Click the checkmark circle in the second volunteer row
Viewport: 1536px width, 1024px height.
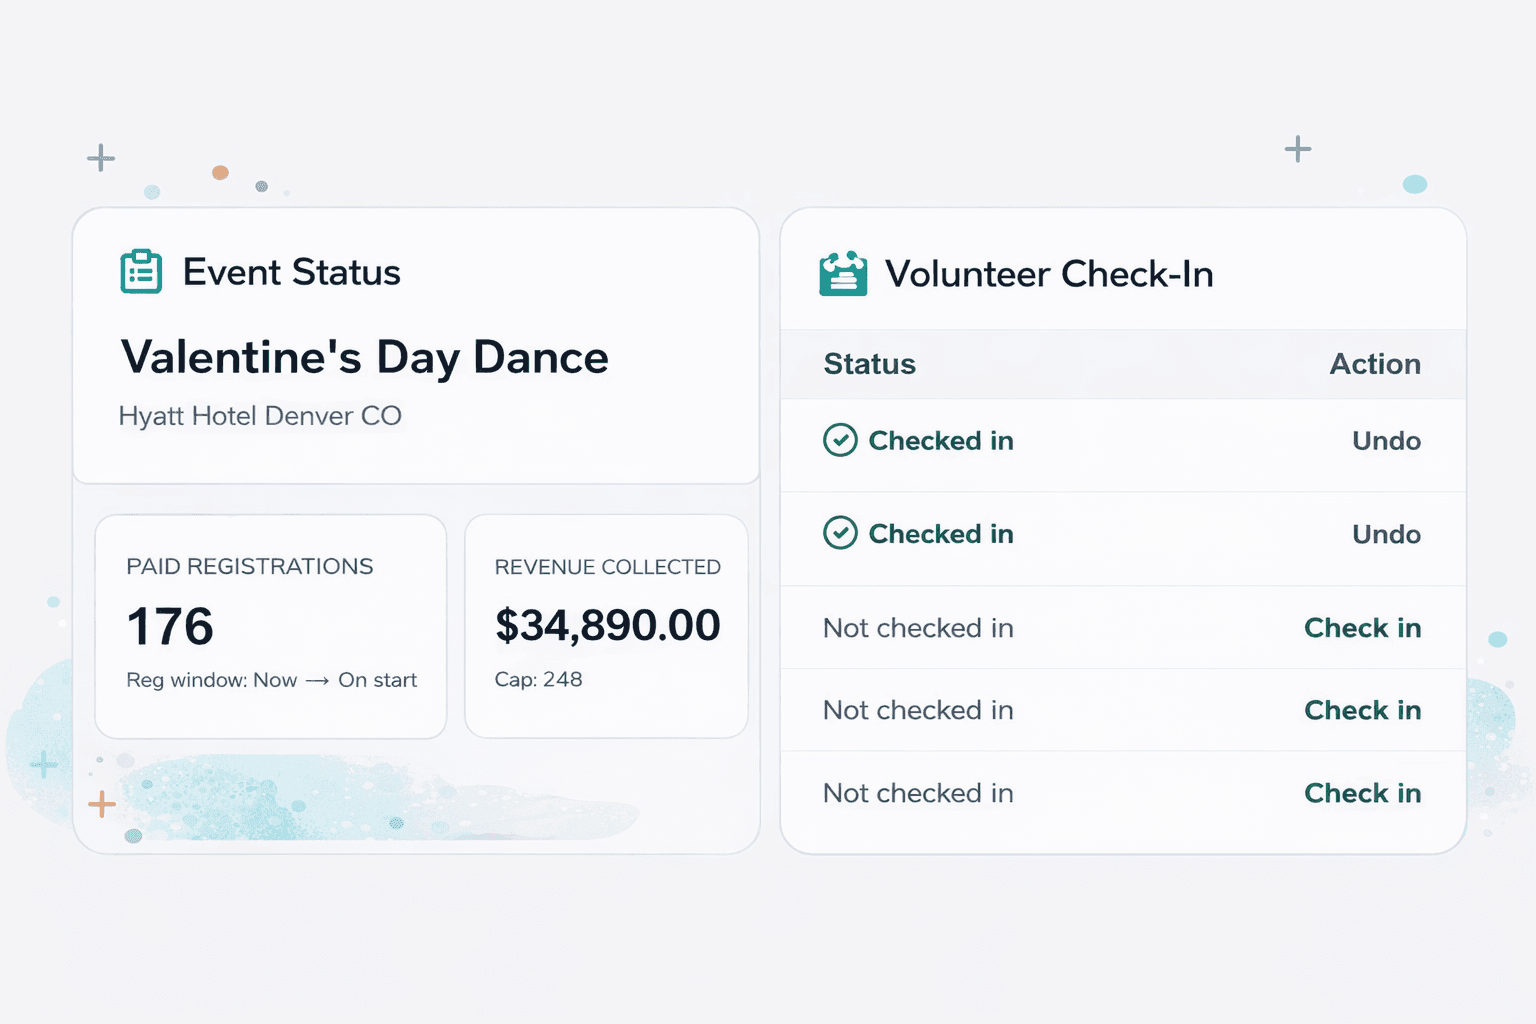click(x=840, y=534)
